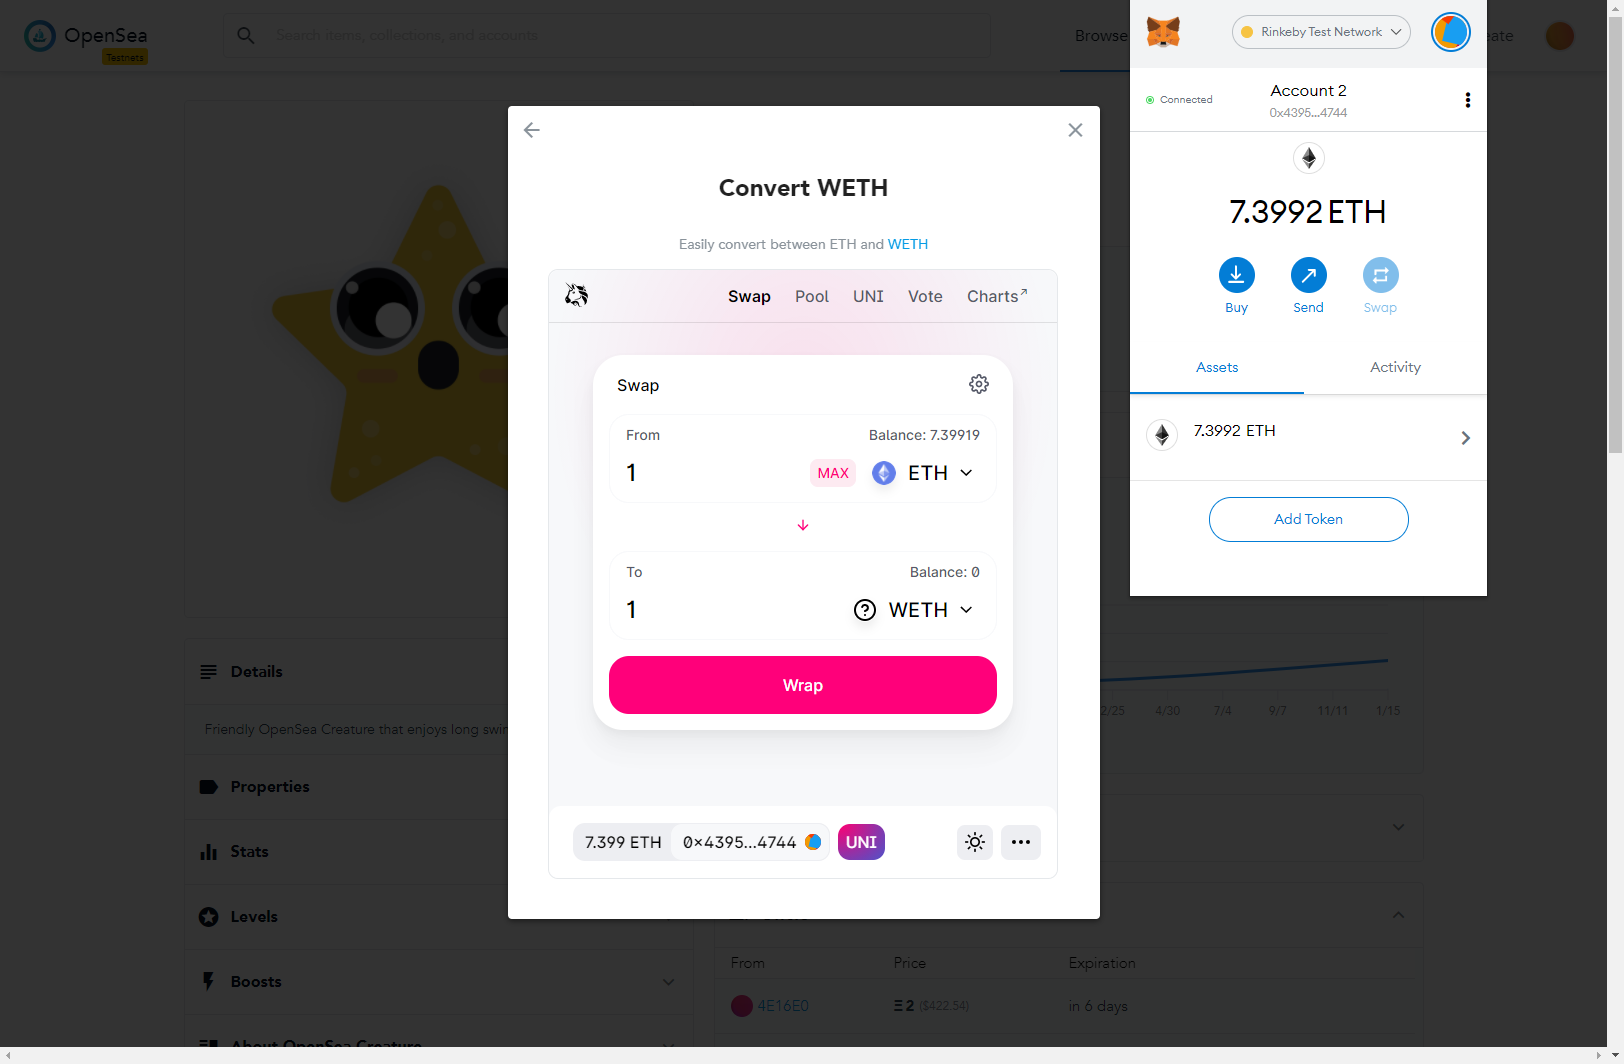Click the MetaMask Buy icon

pos(1236,275)
